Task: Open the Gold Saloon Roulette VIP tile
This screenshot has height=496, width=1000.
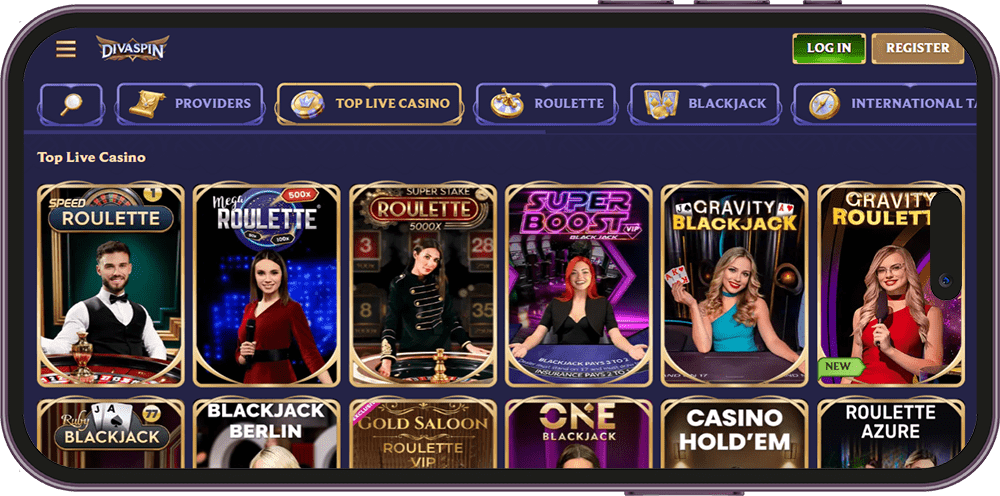Action: pyautogui.click(x=423, y=433)
